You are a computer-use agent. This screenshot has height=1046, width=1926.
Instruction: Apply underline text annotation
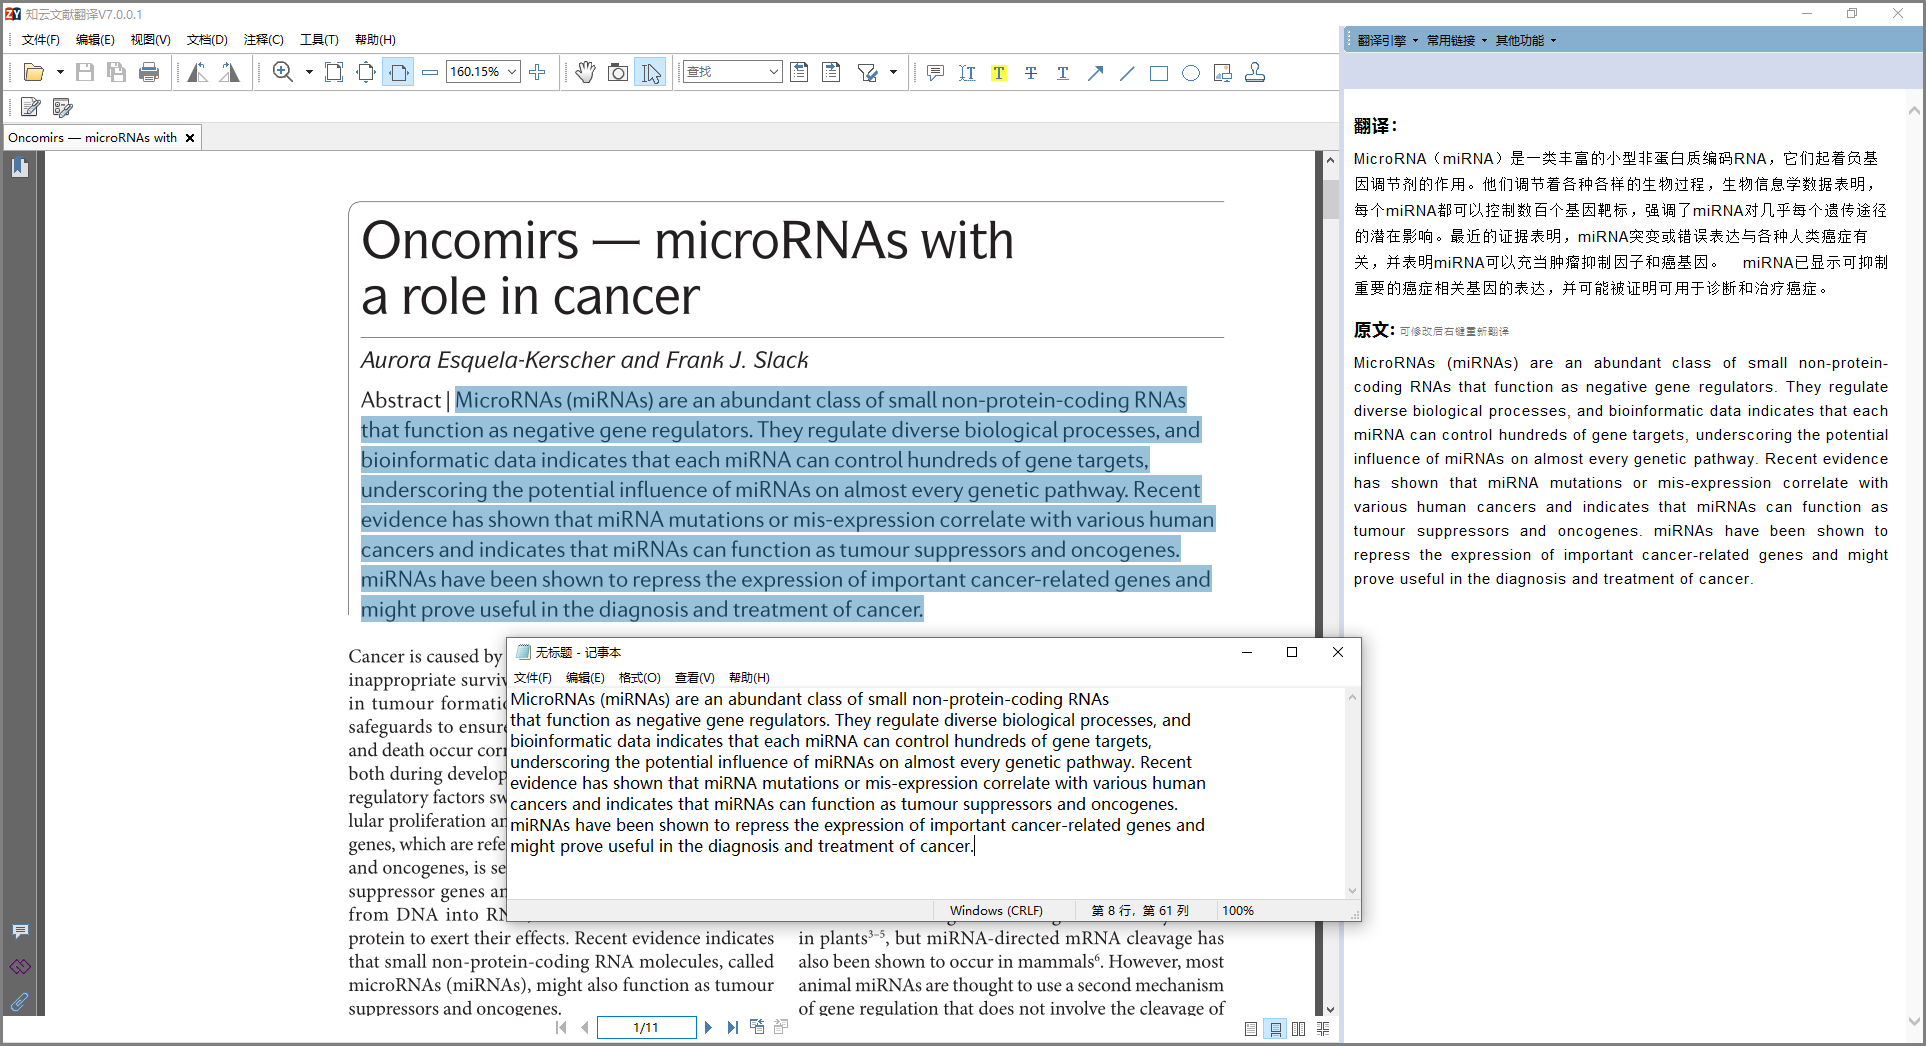1063,72
